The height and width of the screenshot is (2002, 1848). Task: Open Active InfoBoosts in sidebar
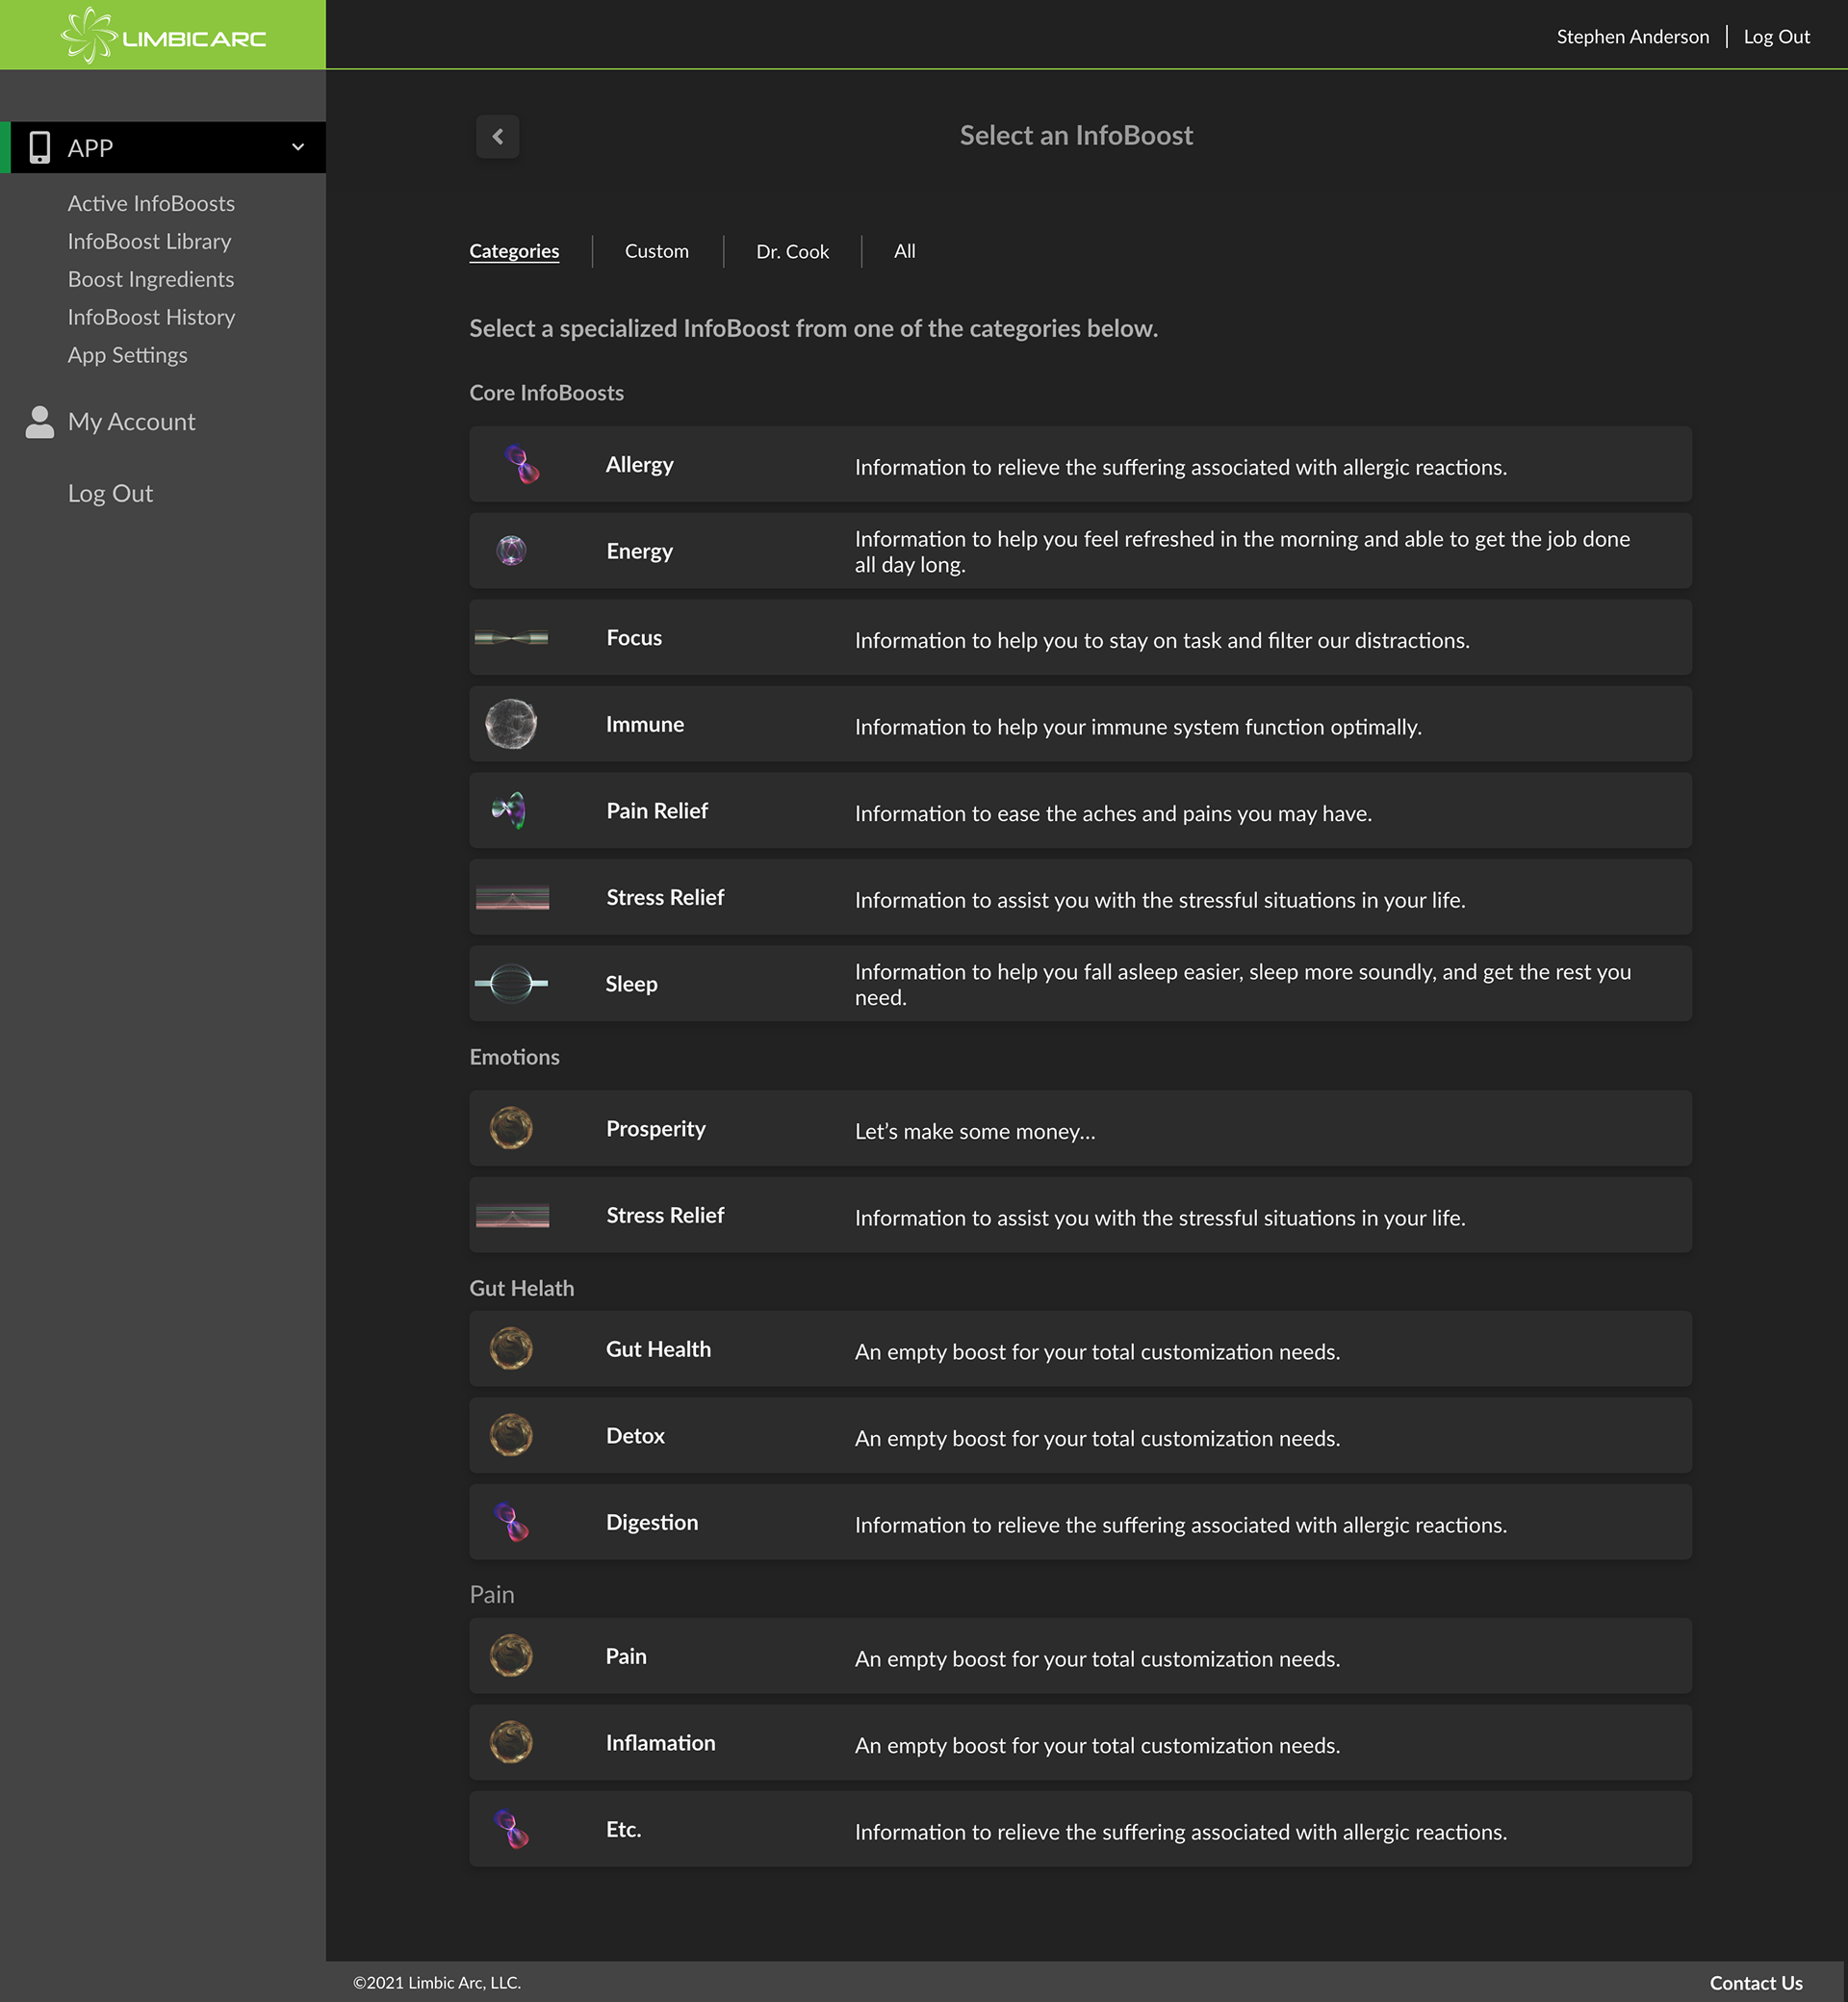(151, 203)
